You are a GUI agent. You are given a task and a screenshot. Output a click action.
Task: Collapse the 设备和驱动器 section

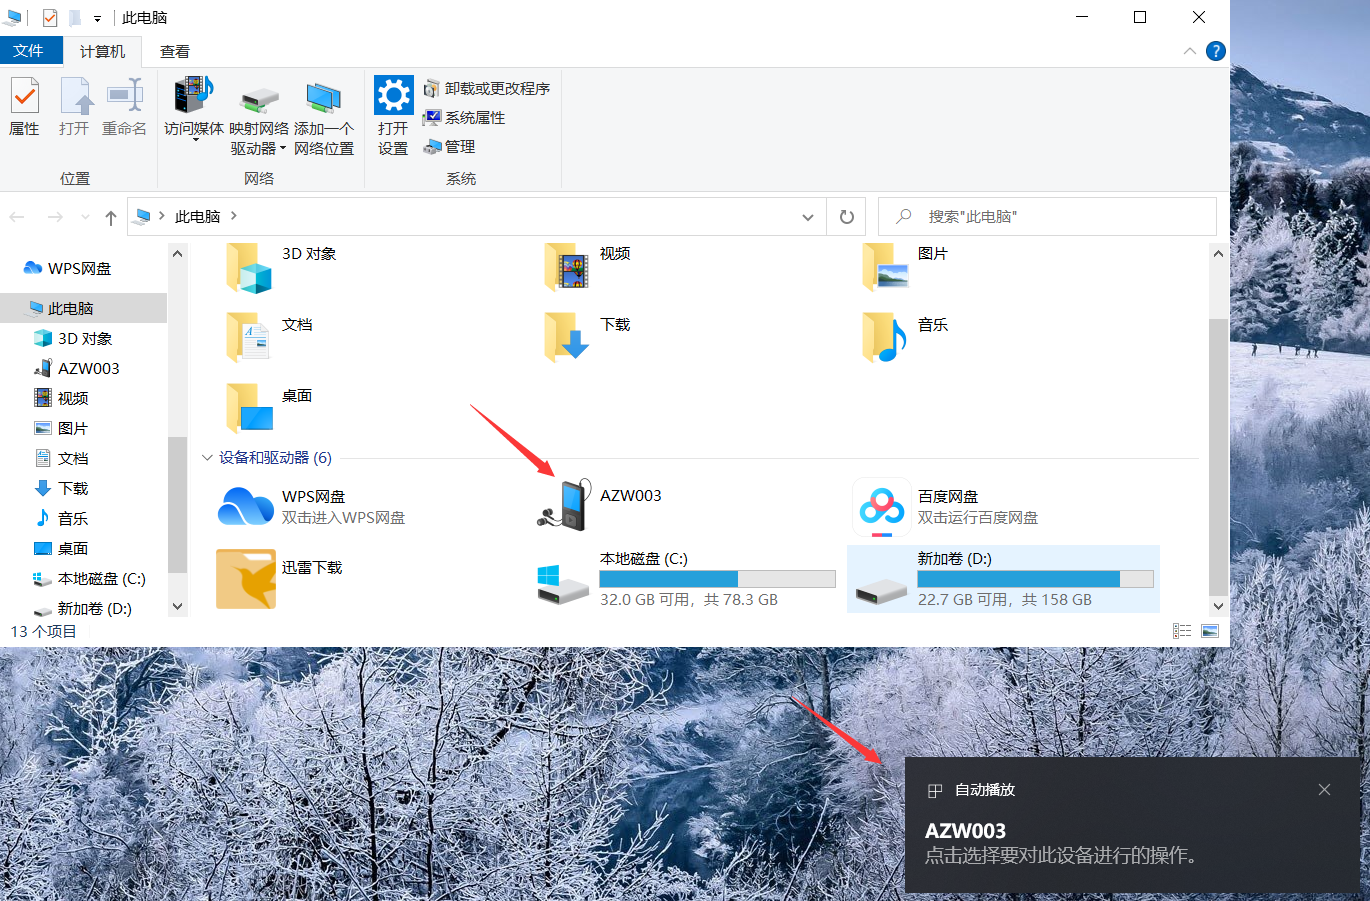pos(207,458)
